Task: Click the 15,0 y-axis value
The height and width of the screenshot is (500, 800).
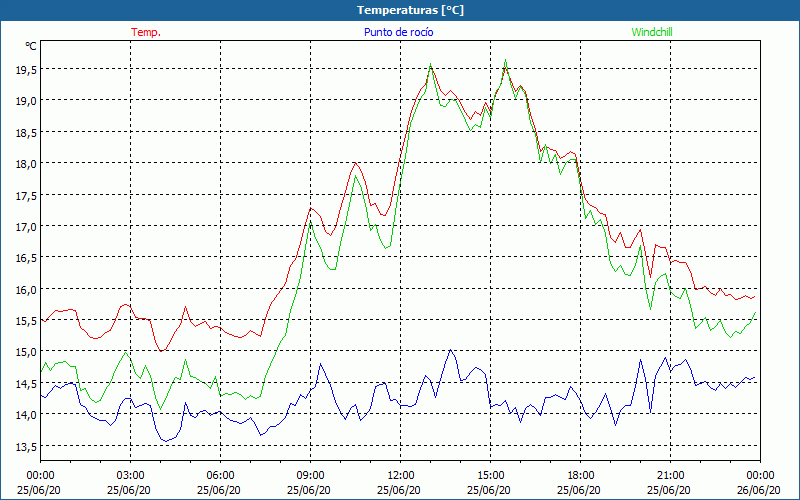Action: 26,353
